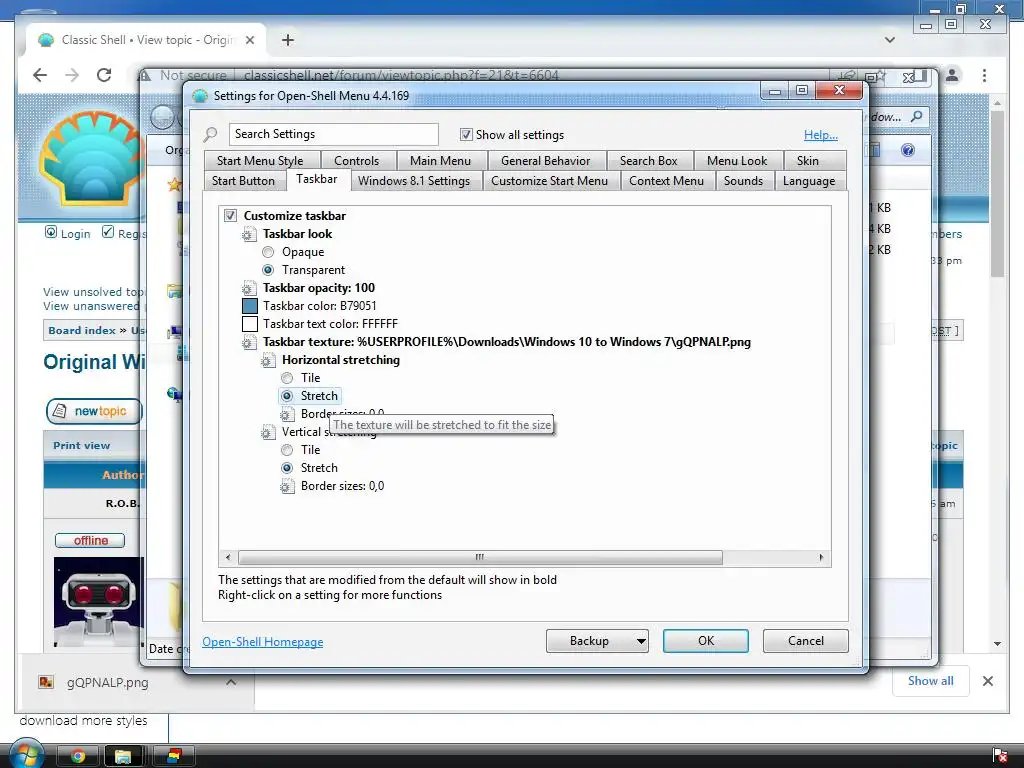Open the Menu Look tab
The width and height of the screenshot is (1024, 768).
(737, 161)
